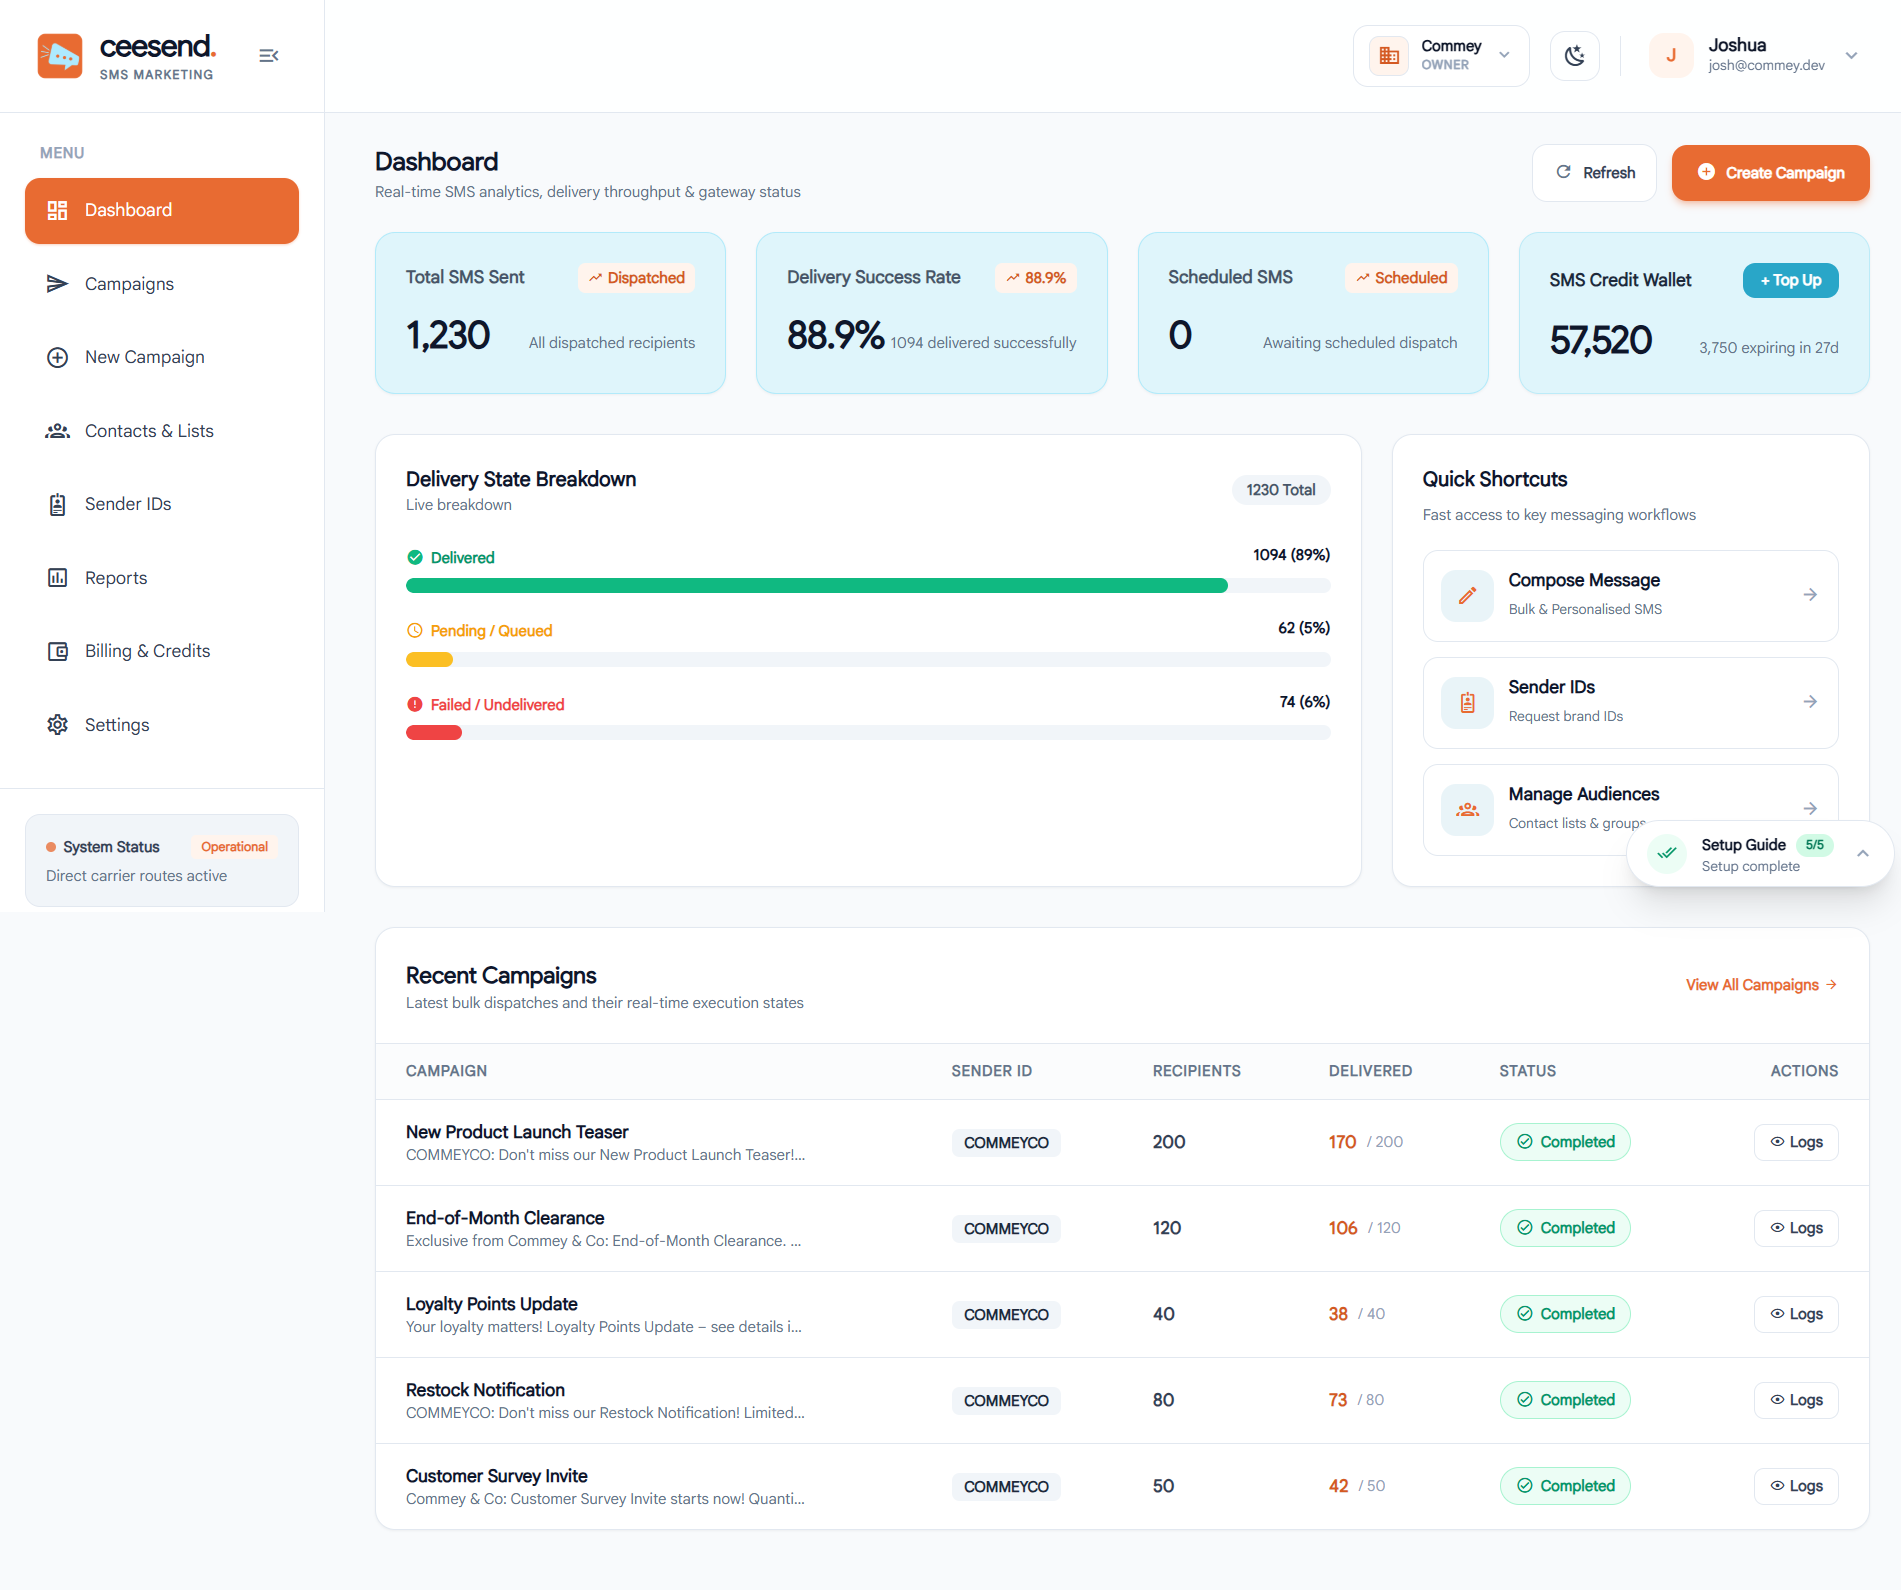View Logs for End-of-Month Clearance

point(1796,1228)
